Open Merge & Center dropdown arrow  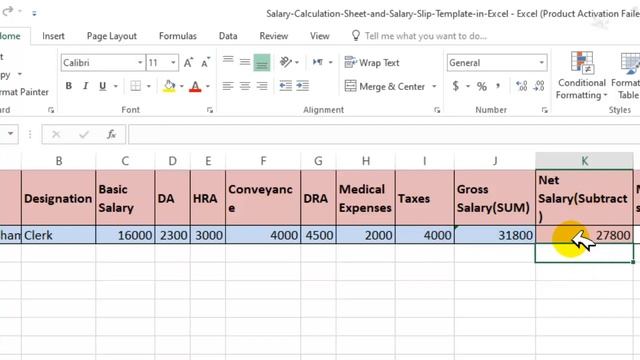[x=434, y=87]
